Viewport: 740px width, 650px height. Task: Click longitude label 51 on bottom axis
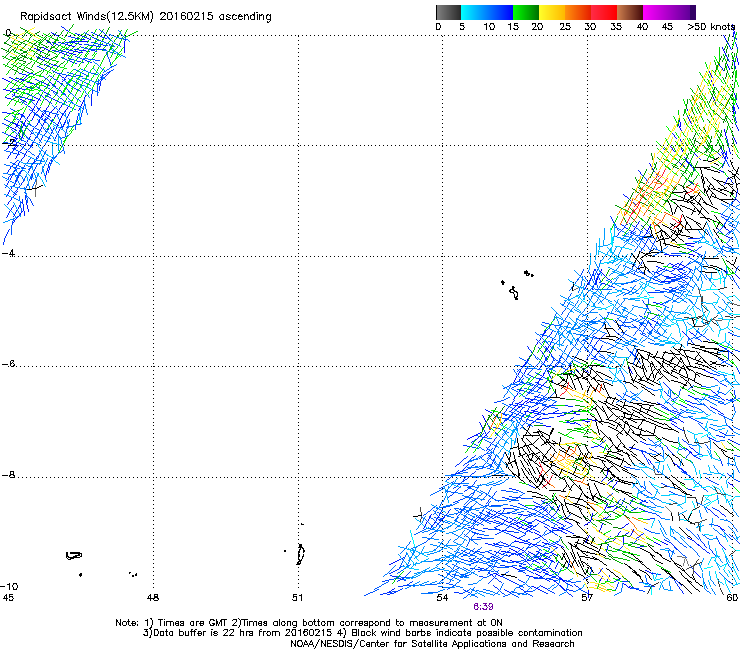point(297,598)
